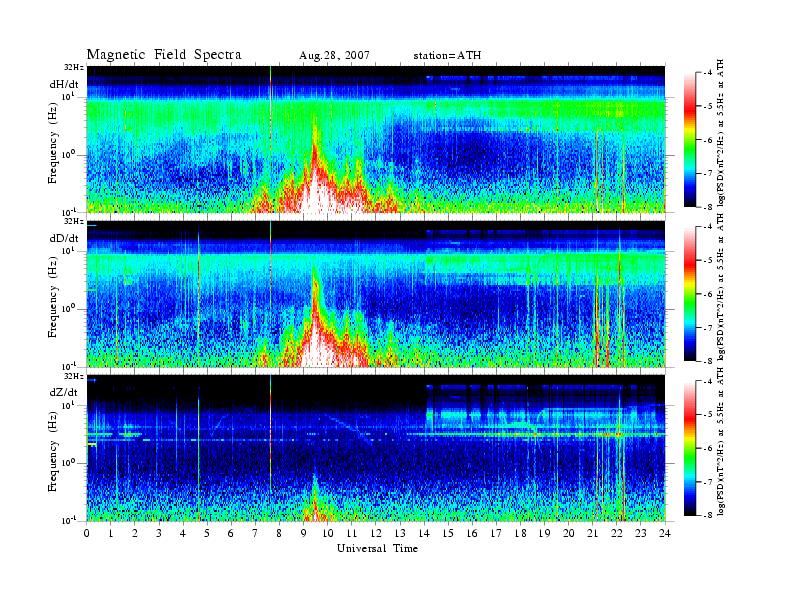This screenshot has width=792, height=612.
Task: Click hour '14' on the Universal Time axis
Action: [424, 533]
